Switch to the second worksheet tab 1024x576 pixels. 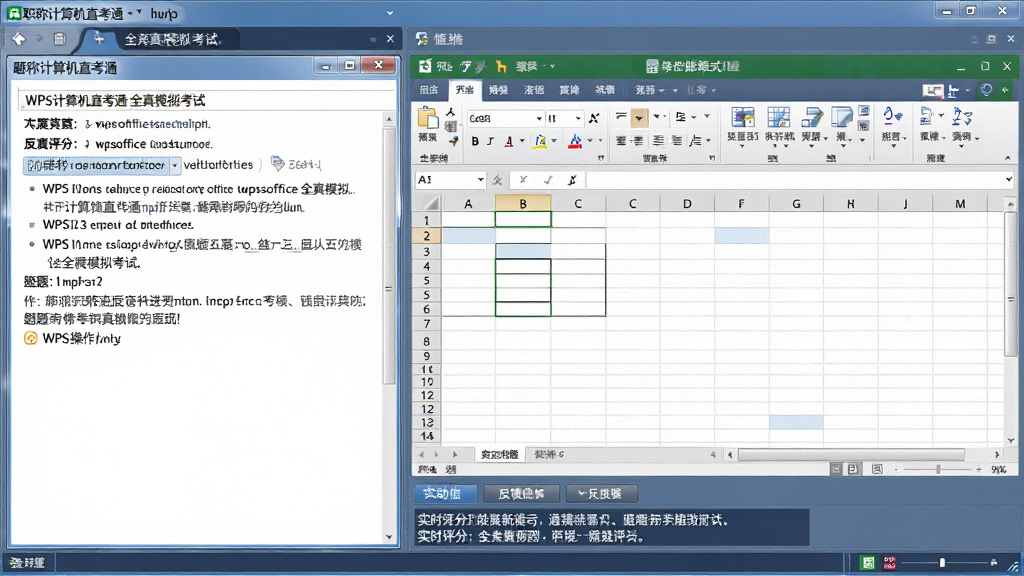[x=549, y=455]
